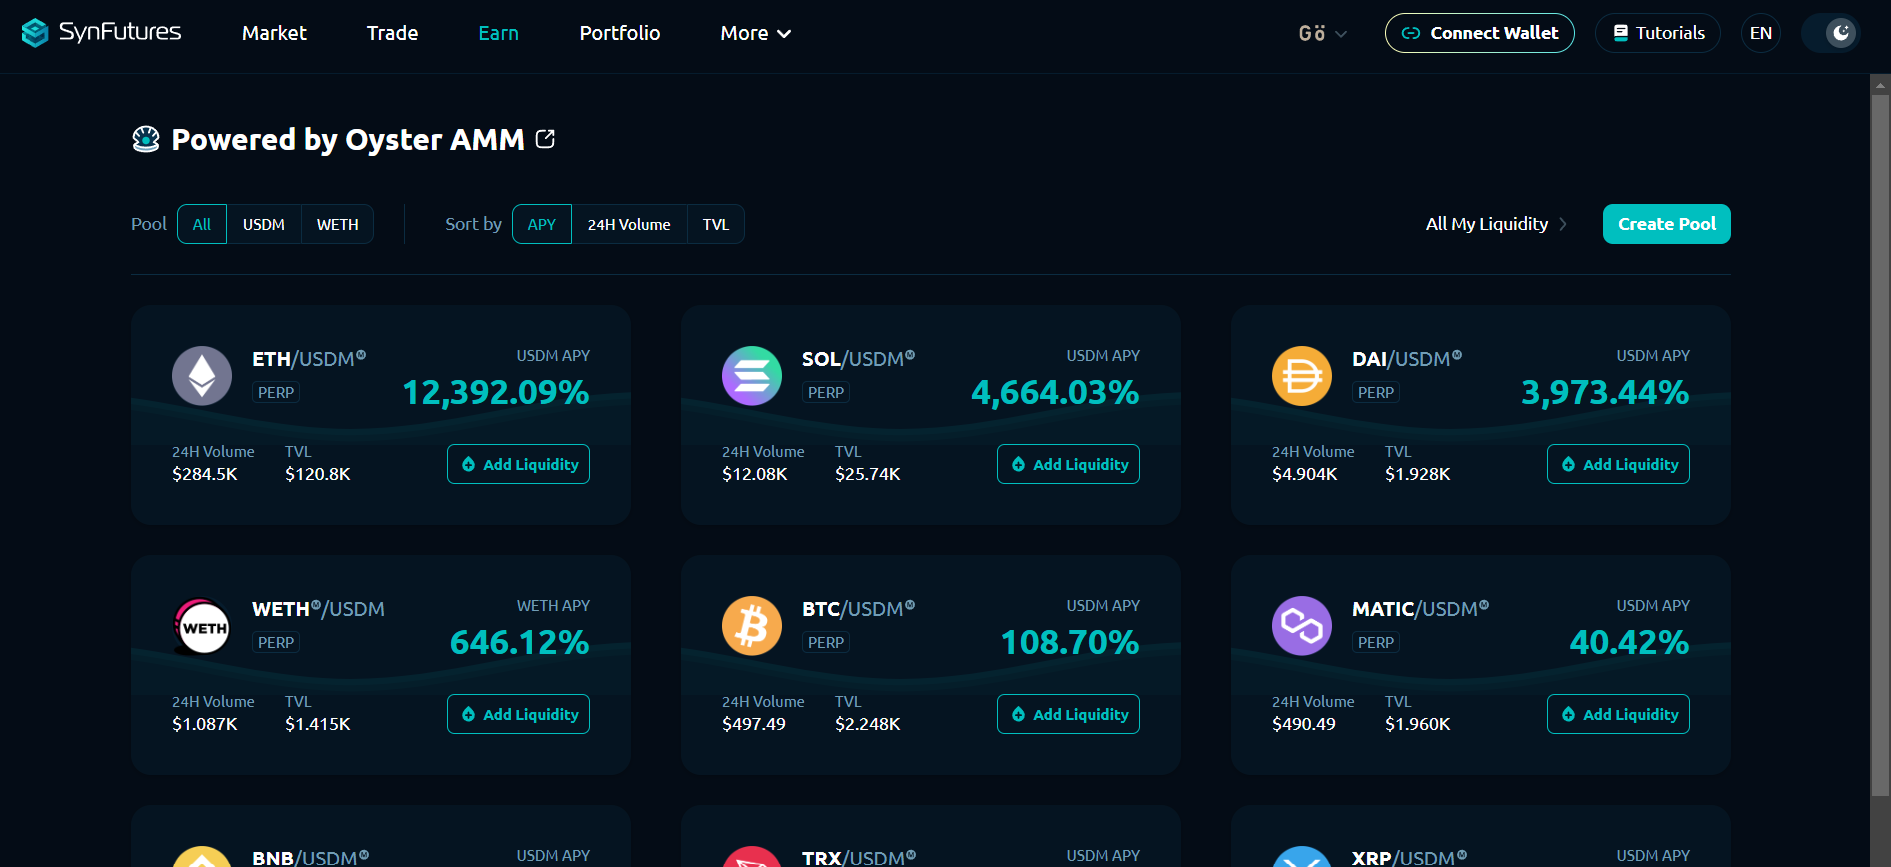Click the XRP/USDM pair name
The height and width of the screenshot is (867, 1891).
pyautogui.click(x=1410, y=858)
